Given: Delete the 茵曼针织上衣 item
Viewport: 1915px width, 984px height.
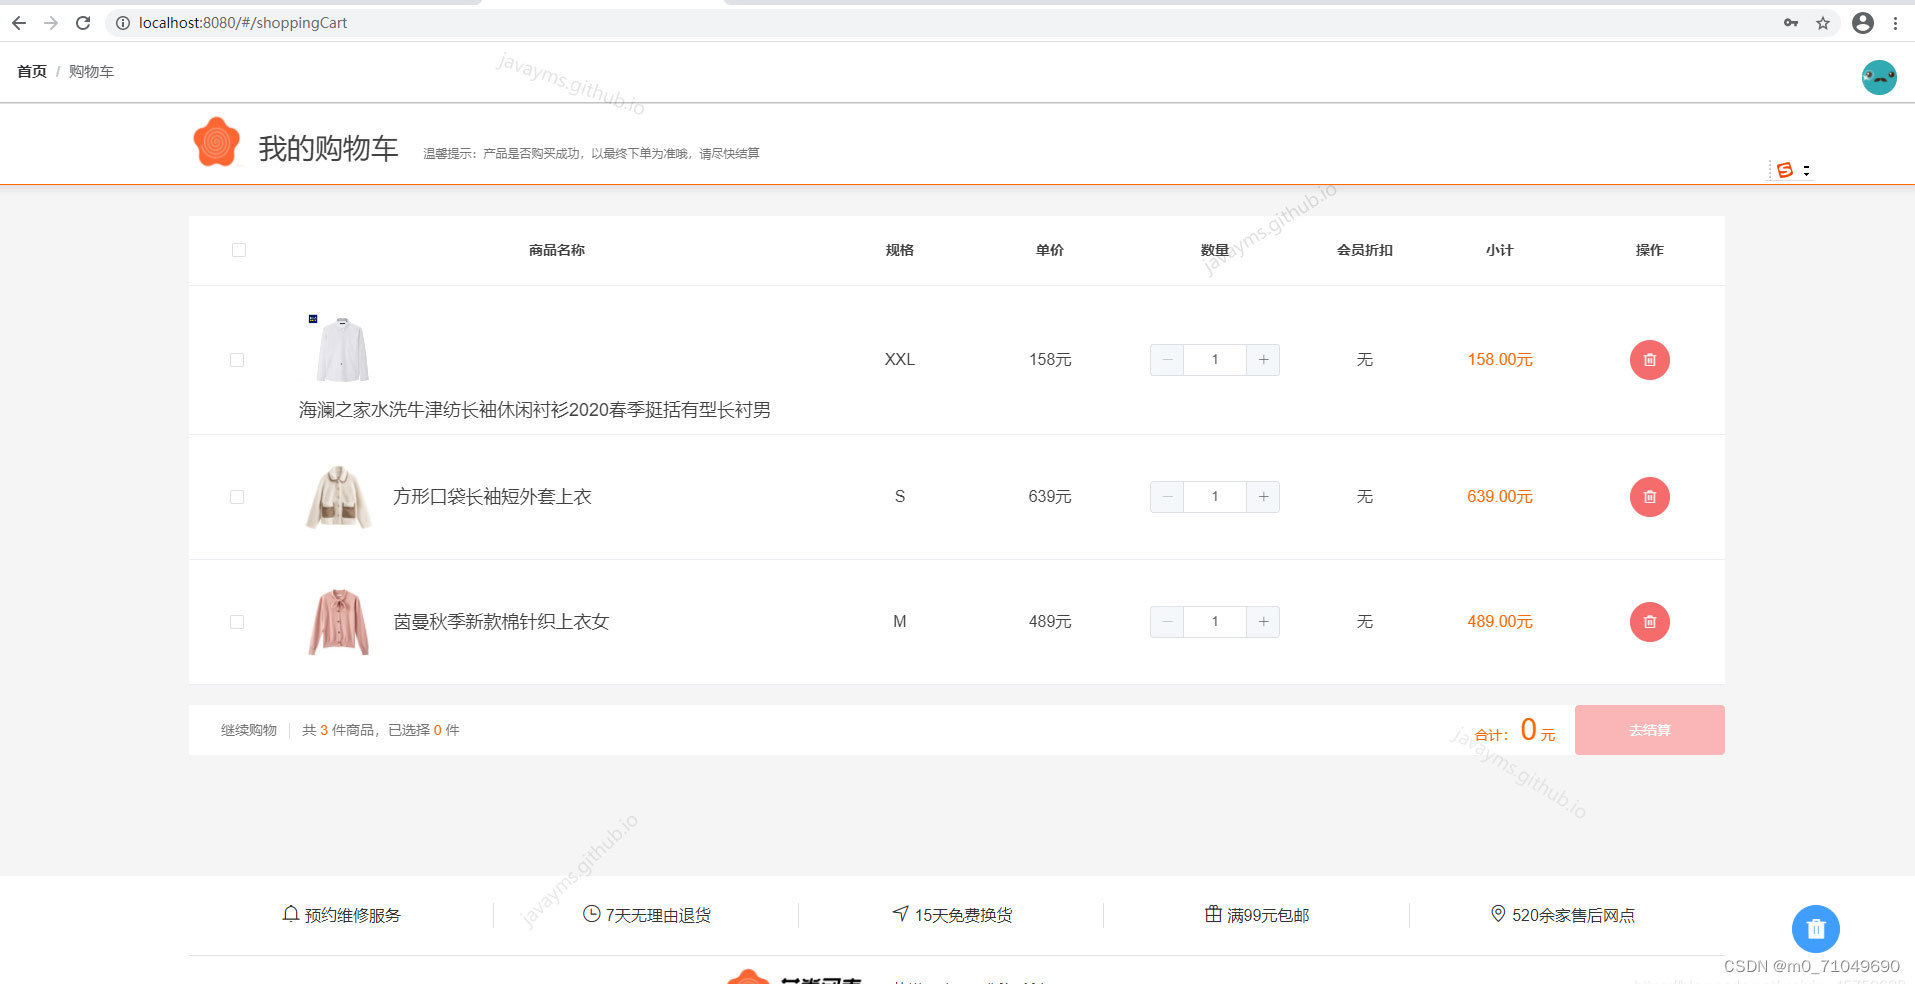Looking at the screenshot, I should [x=1648, y=621].
